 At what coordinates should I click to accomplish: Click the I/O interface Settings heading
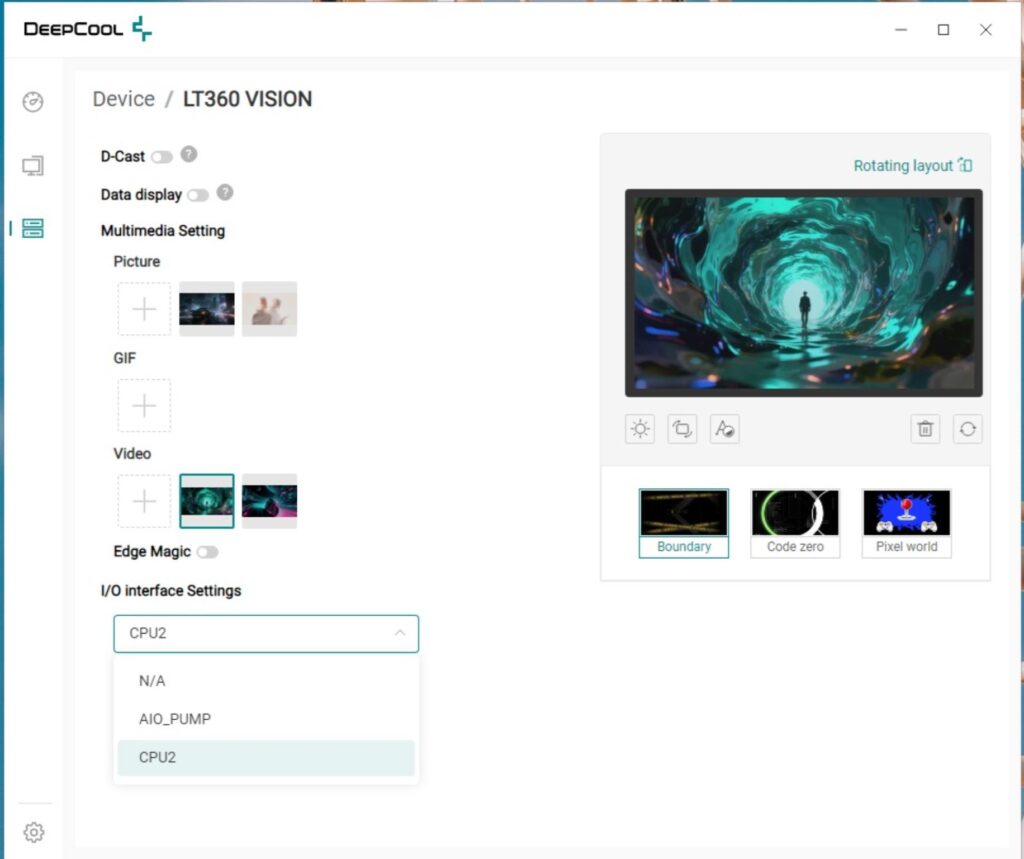[x=171, y=591]
